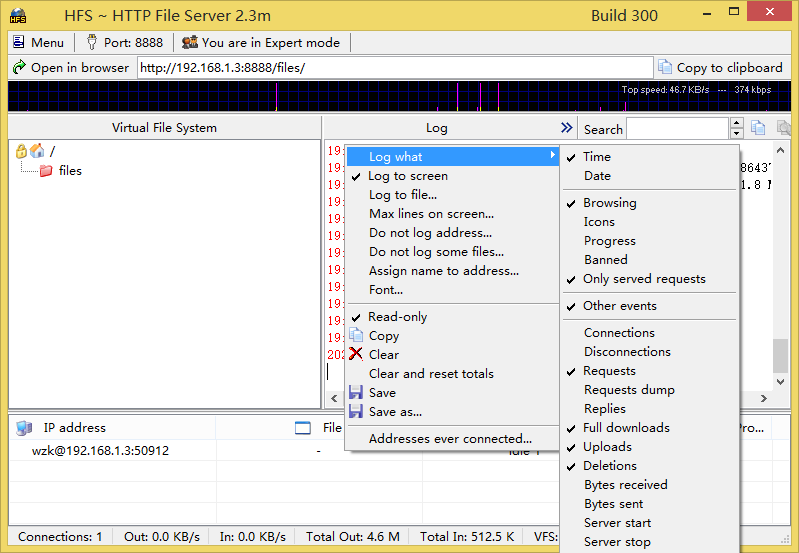Choose Clear and reset totals

tap(452, 374)
